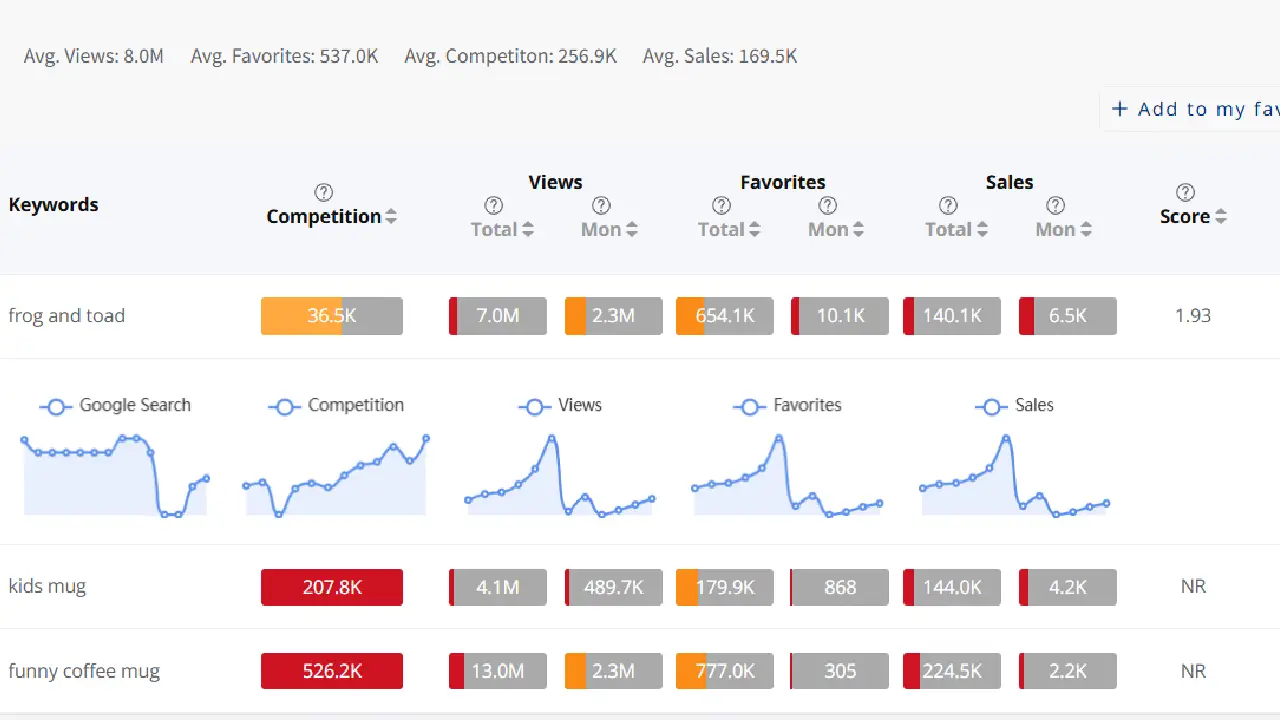Toggle the Competition series on its chart

pos(284,406)
